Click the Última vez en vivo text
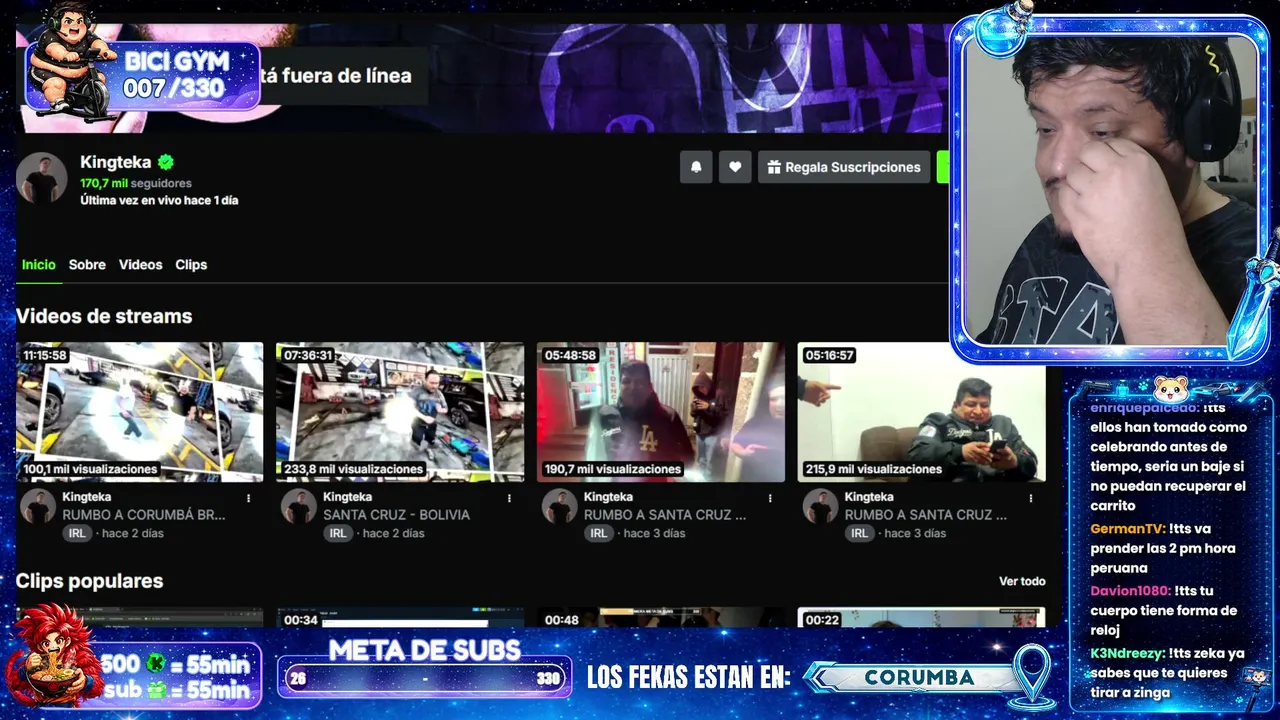 click(x=159, y=200)
